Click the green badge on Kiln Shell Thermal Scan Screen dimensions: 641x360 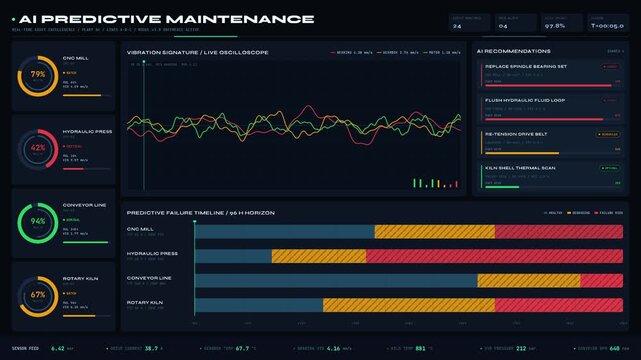point(609,168)
